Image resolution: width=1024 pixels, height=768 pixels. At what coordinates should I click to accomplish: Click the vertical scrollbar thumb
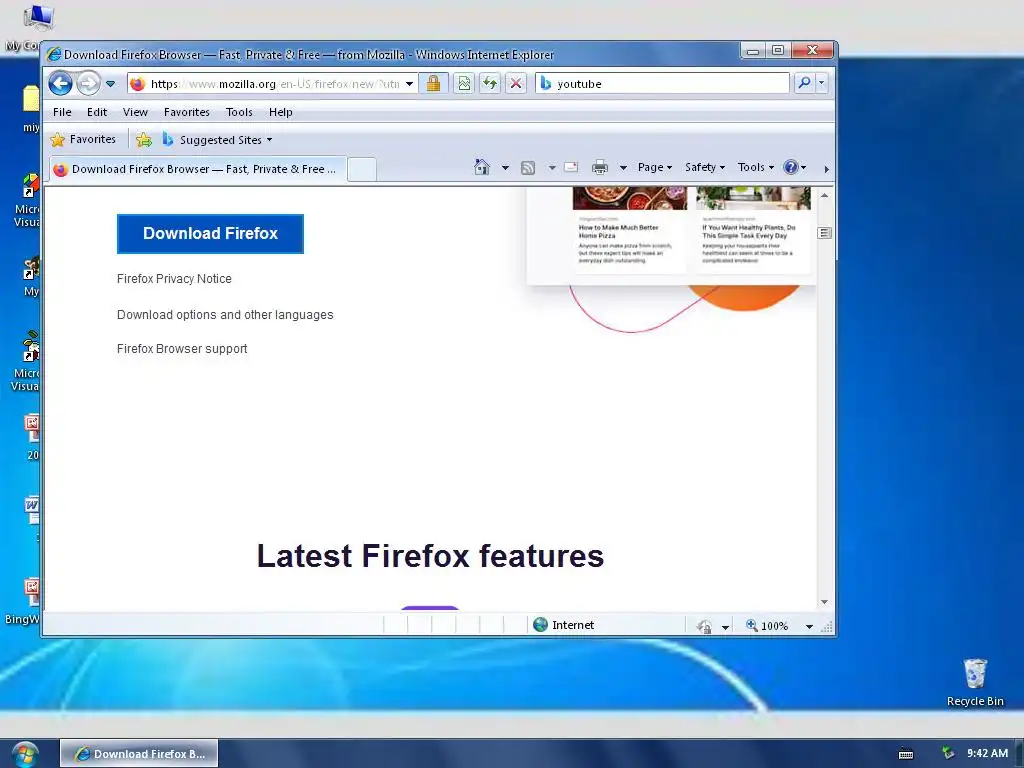click(x=824, y=233)
